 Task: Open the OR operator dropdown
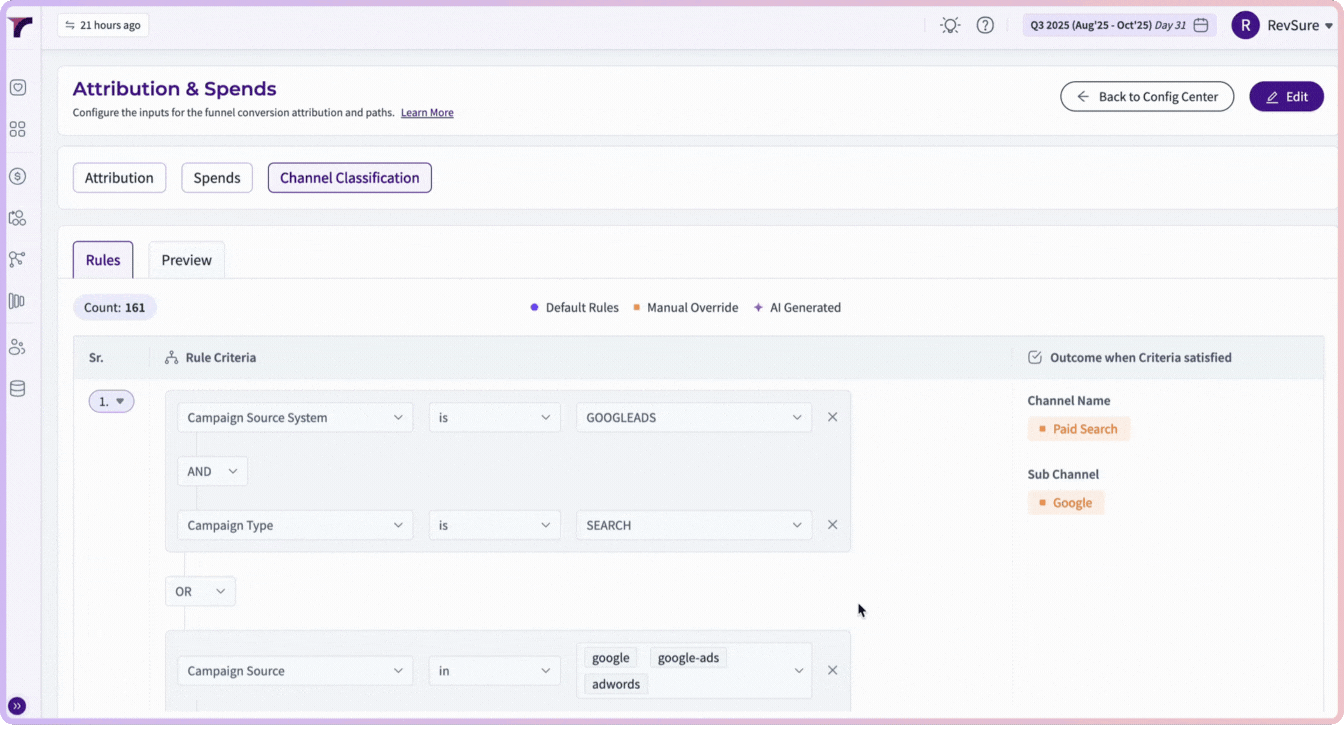pyautogui.click(x=200, y=591)
